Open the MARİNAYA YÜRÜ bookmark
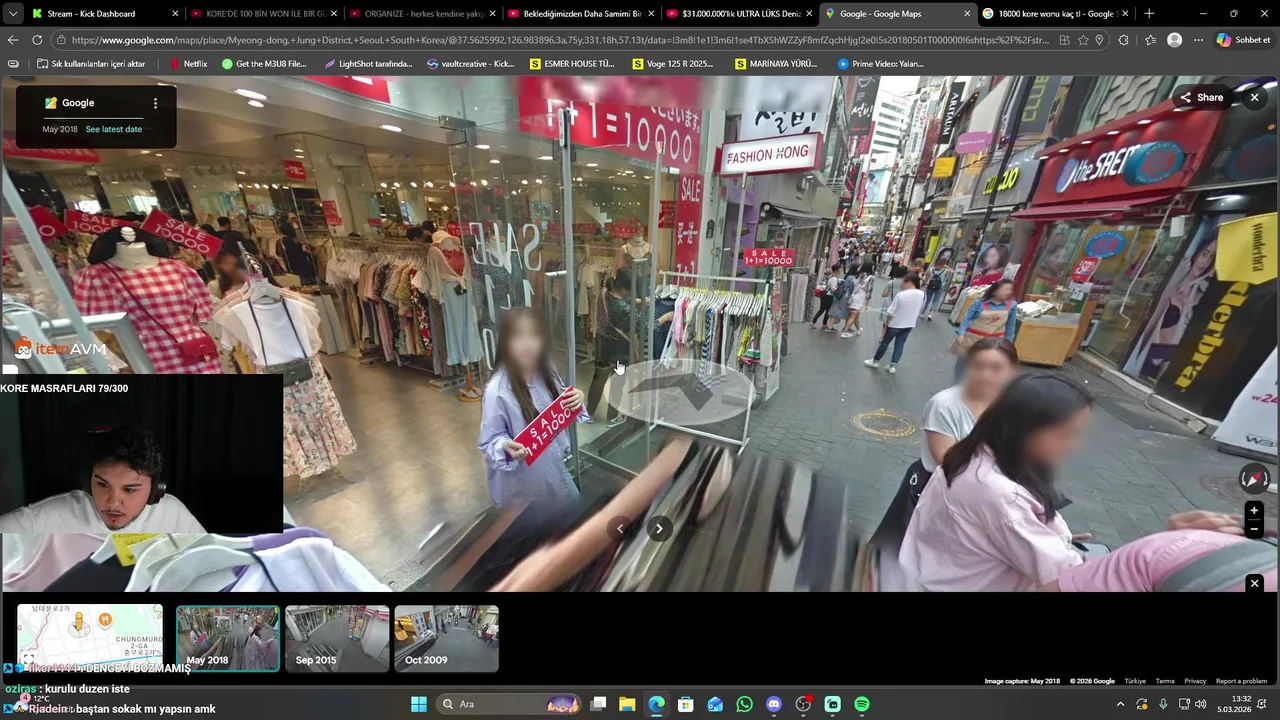This screenshot has width=1280, height=720. (x=776, y=63)
